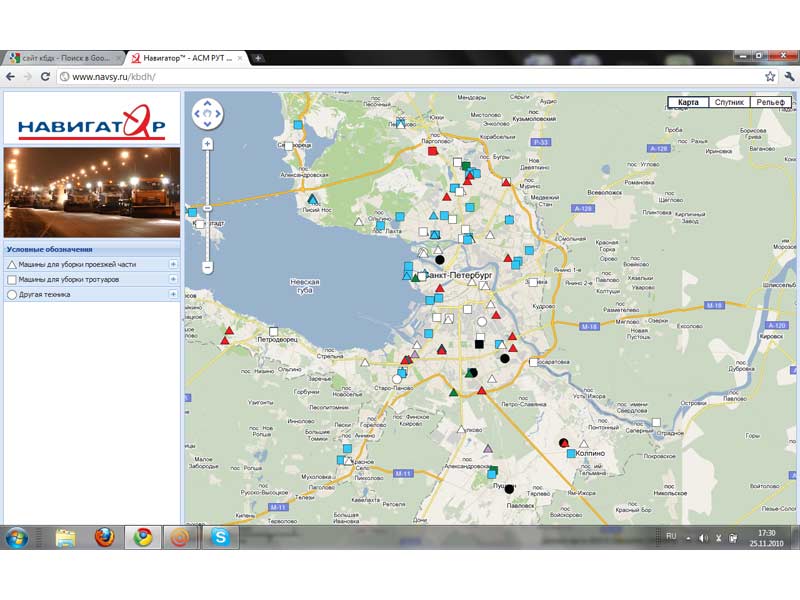This screenshot has height=600, width=800.
Task: Select the Карта map type
Action: point(688,102)
